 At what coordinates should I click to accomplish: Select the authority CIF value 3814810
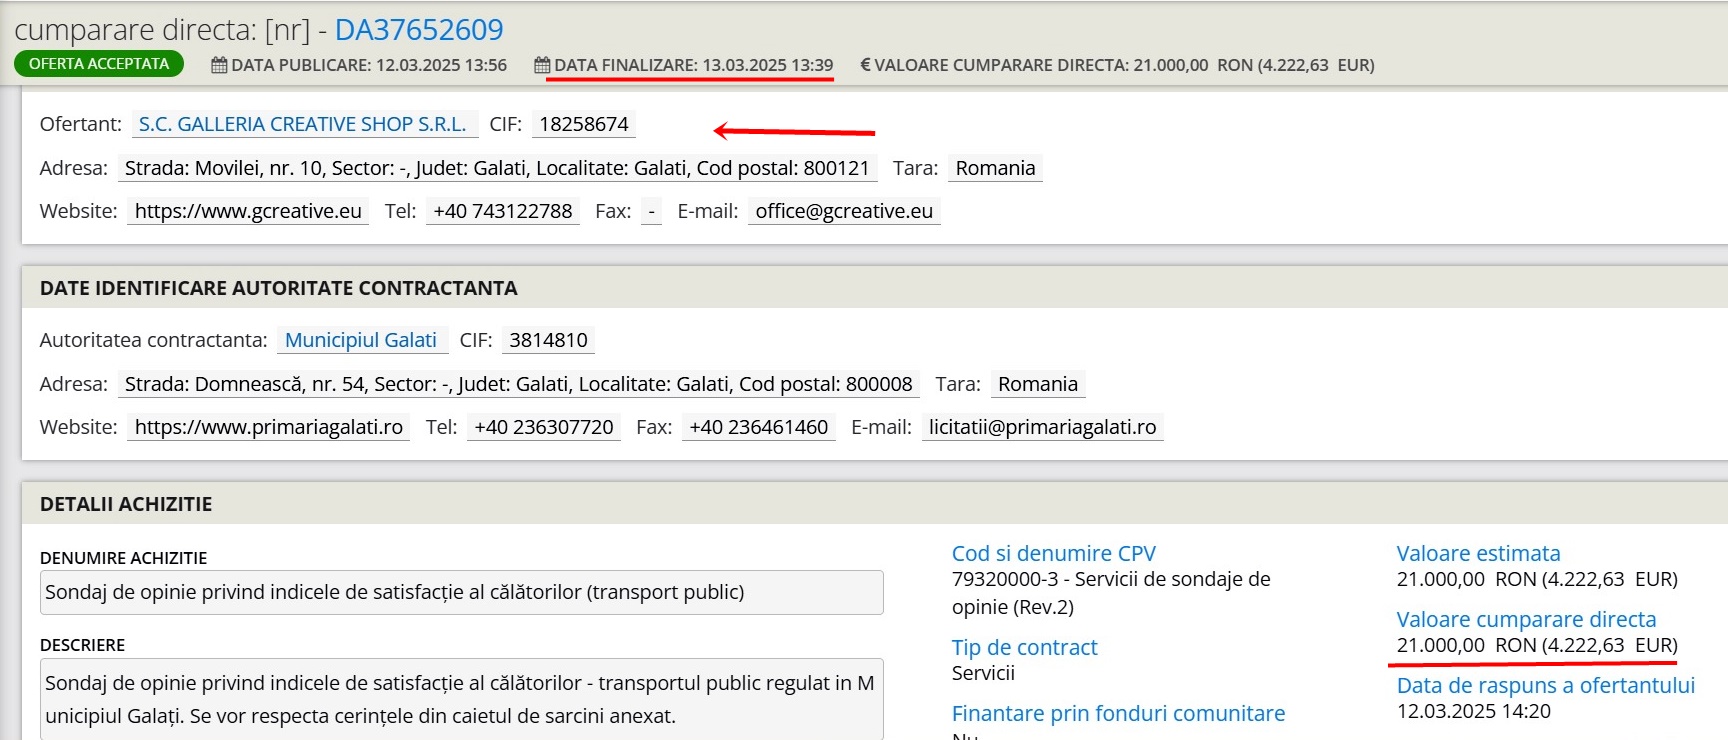pos(548,340)
